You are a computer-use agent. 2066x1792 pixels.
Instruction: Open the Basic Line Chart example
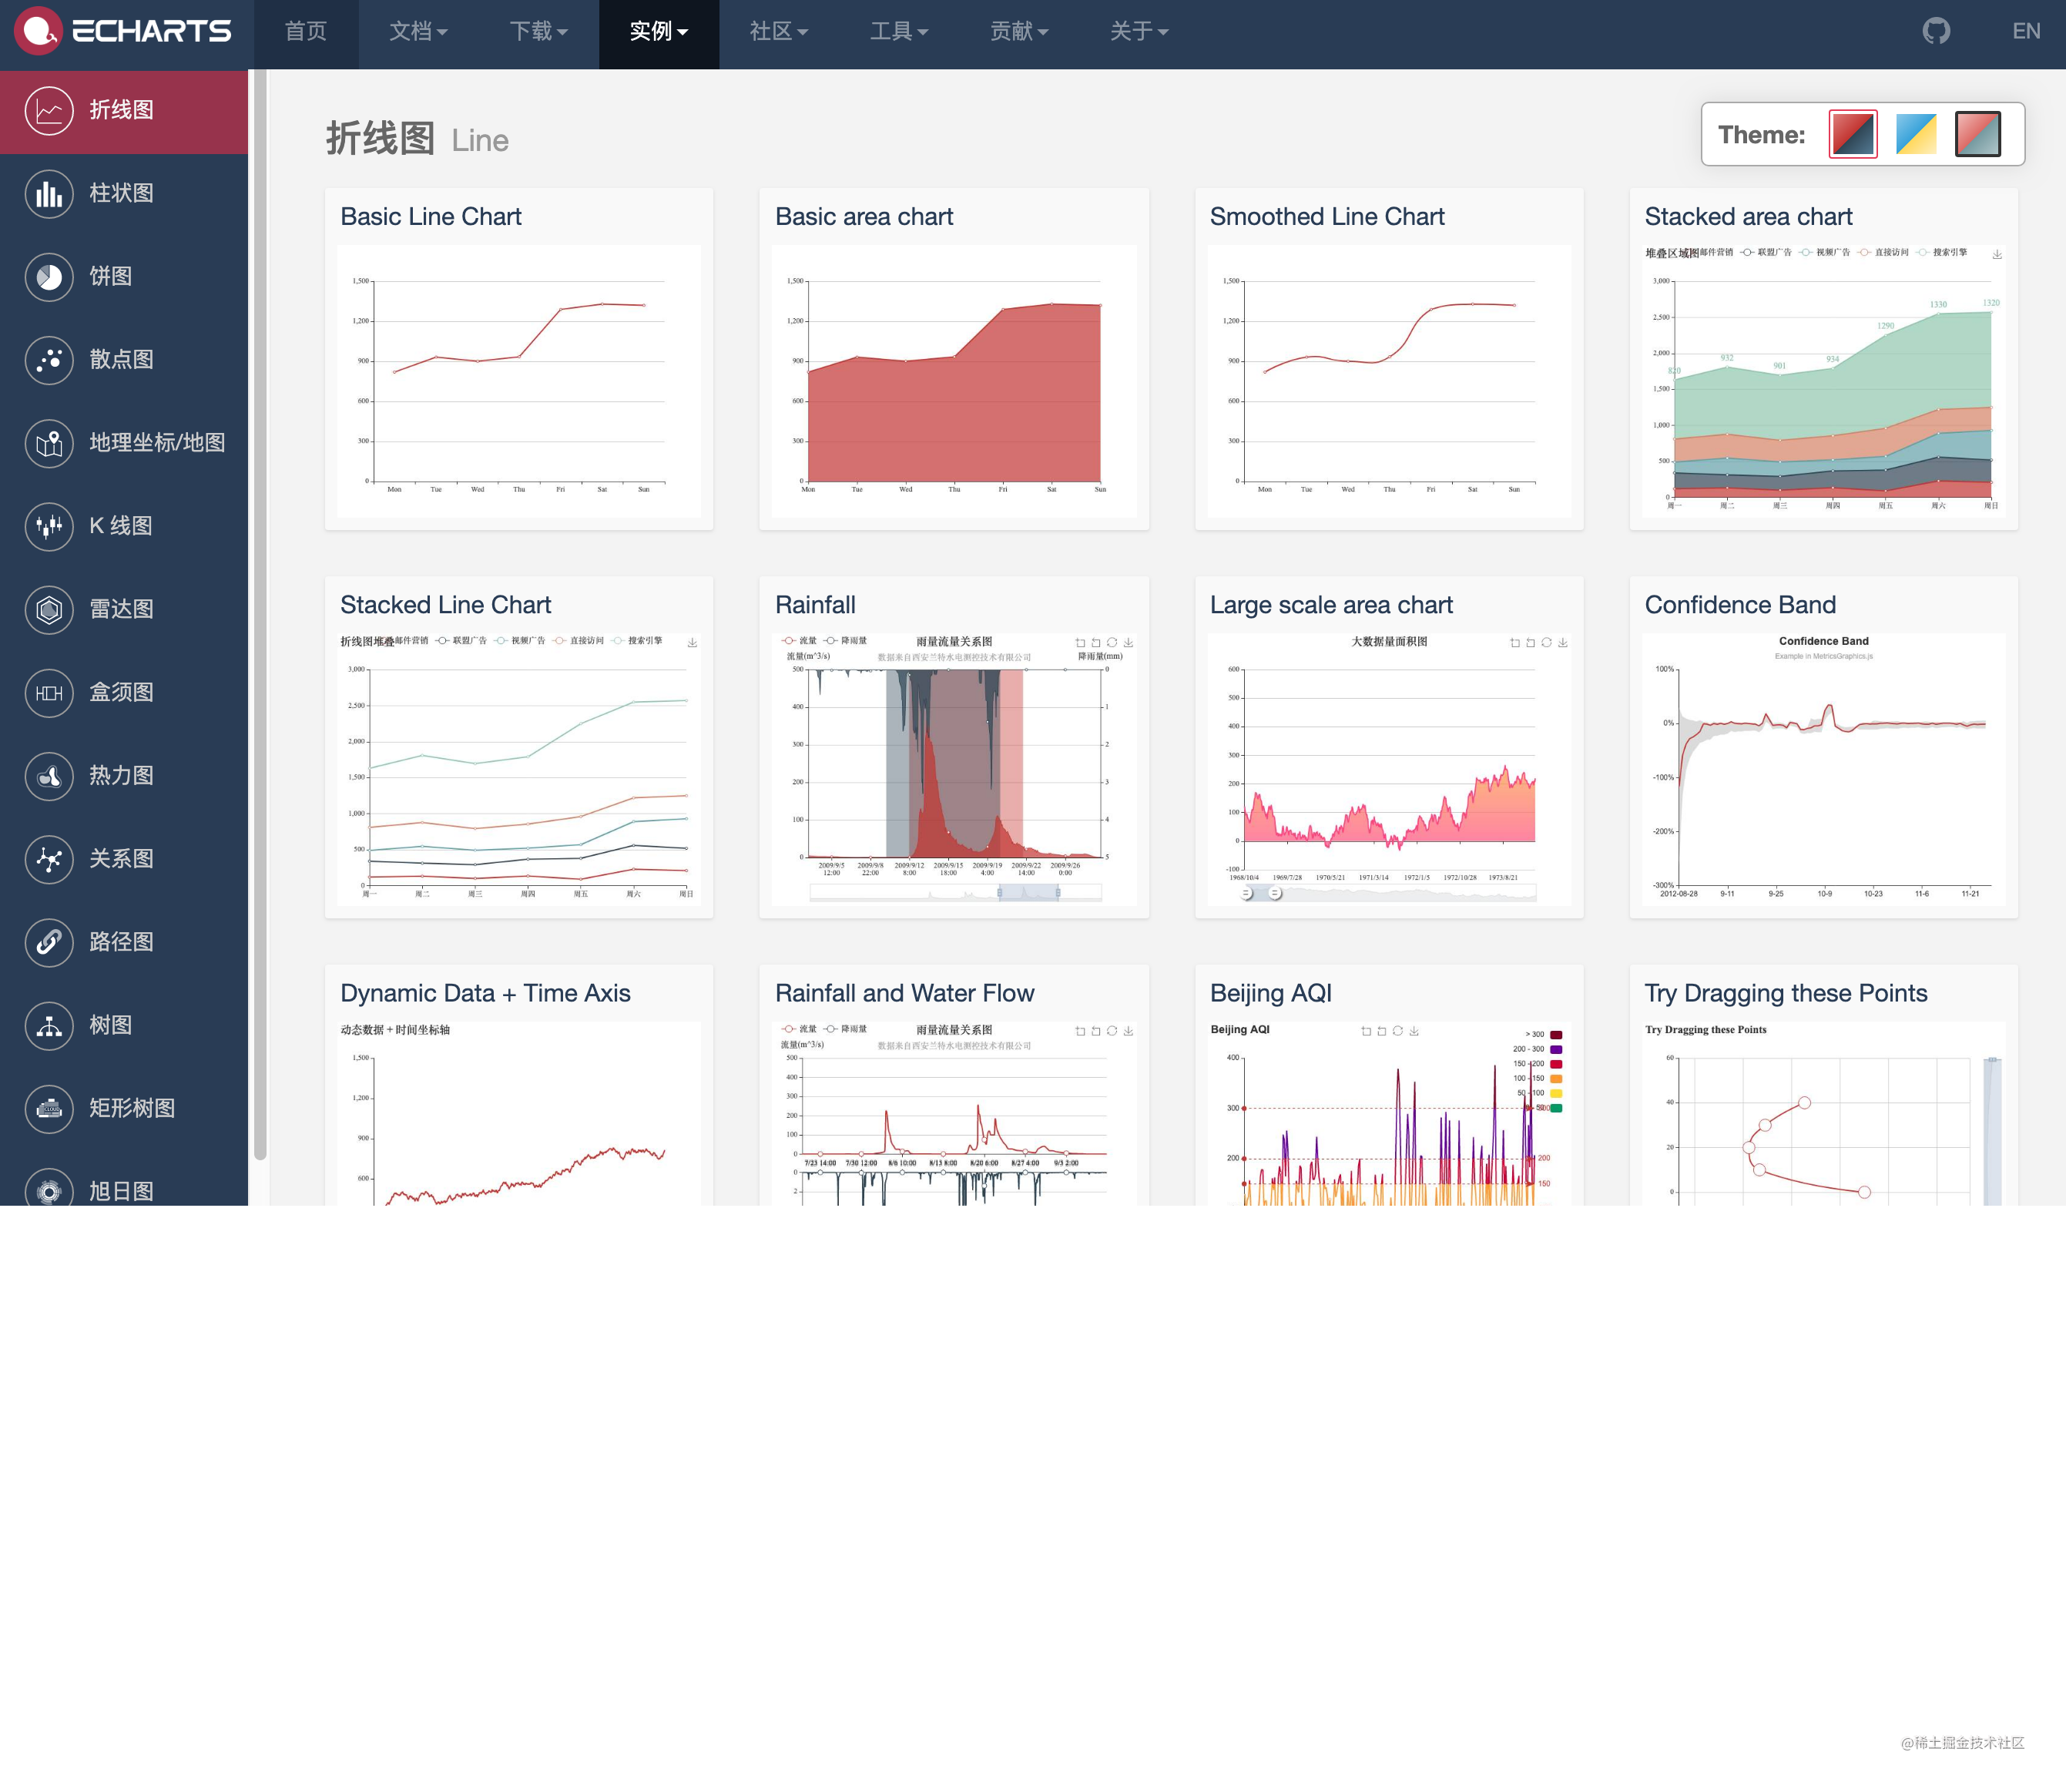pyautogui.click(x=519, y=359)
